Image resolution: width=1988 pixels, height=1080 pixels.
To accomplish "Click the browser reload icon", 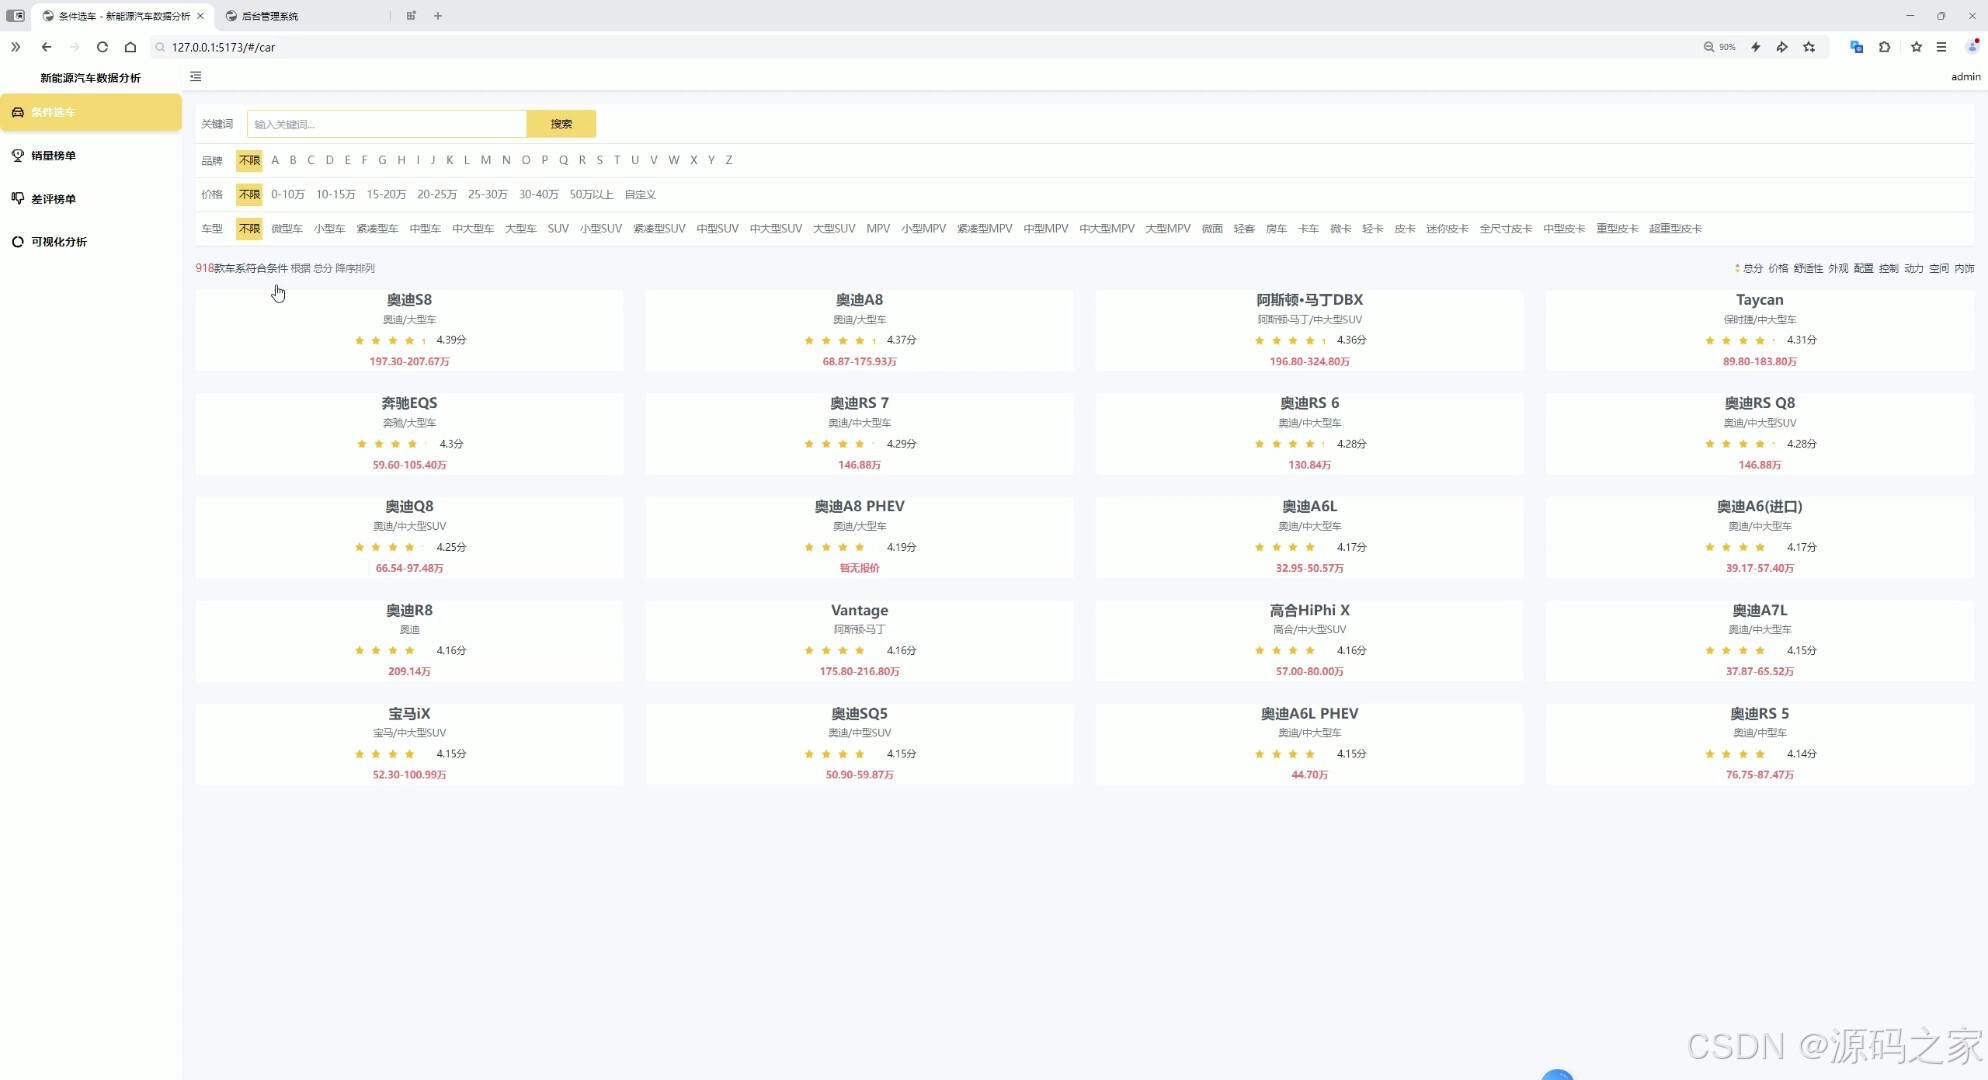I will (x=102, y=47).
